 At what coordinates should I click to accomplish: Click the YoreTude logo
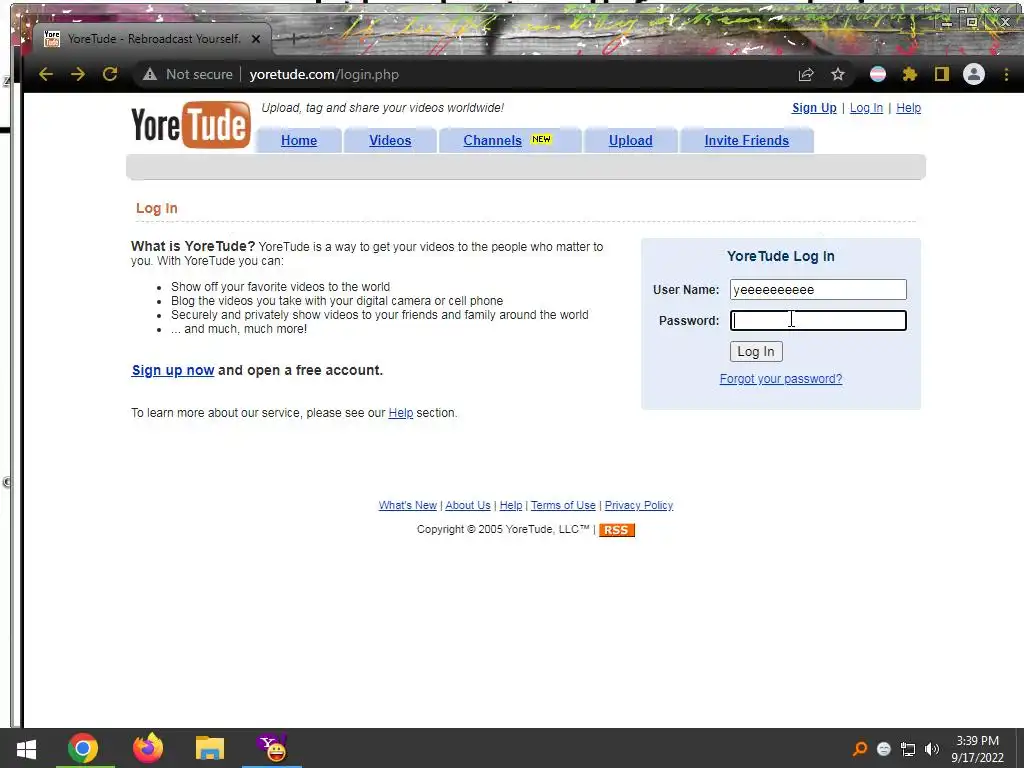[x=191, y=124]
